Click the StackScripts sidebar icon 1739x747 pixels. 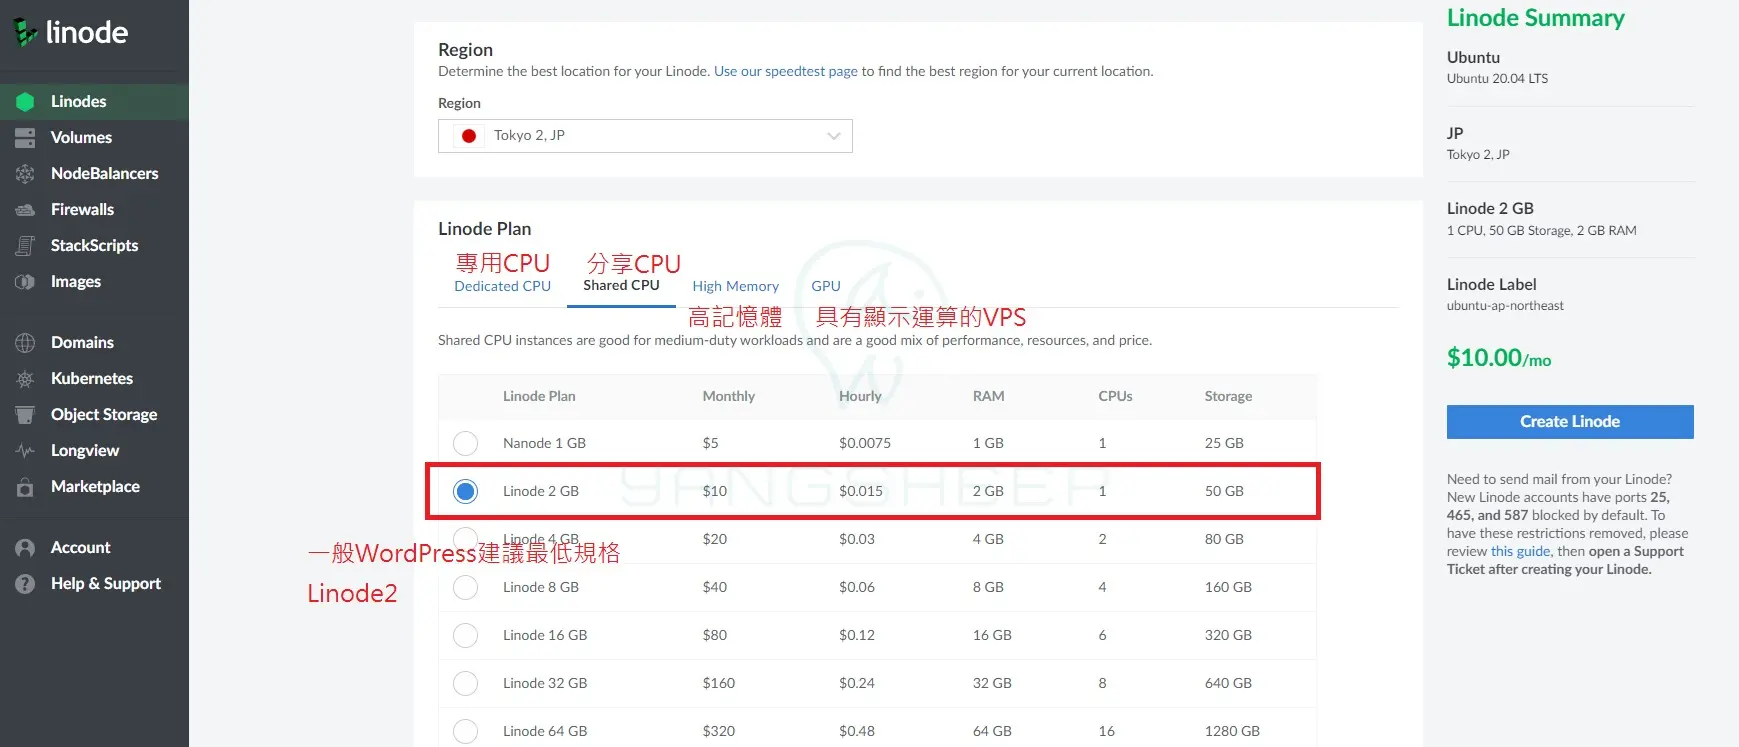pos(25,246)
